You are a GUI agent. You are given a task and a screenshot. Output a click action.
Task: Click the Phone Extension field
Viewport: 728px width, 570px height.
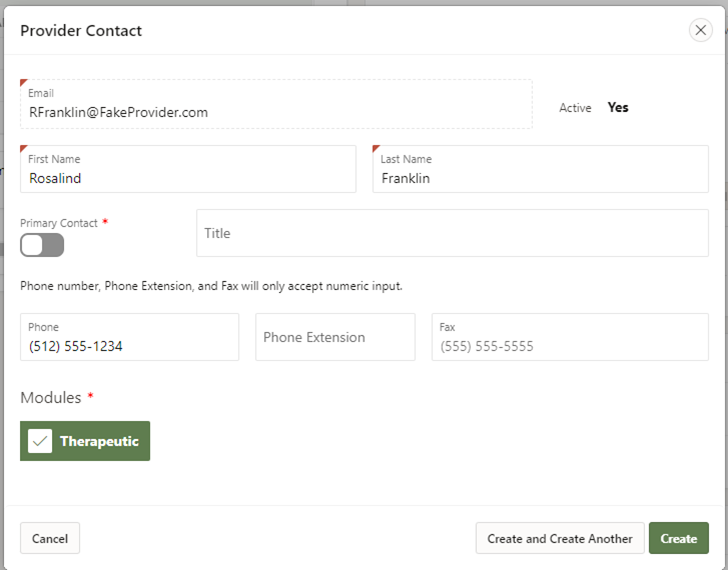coord(335,337)
